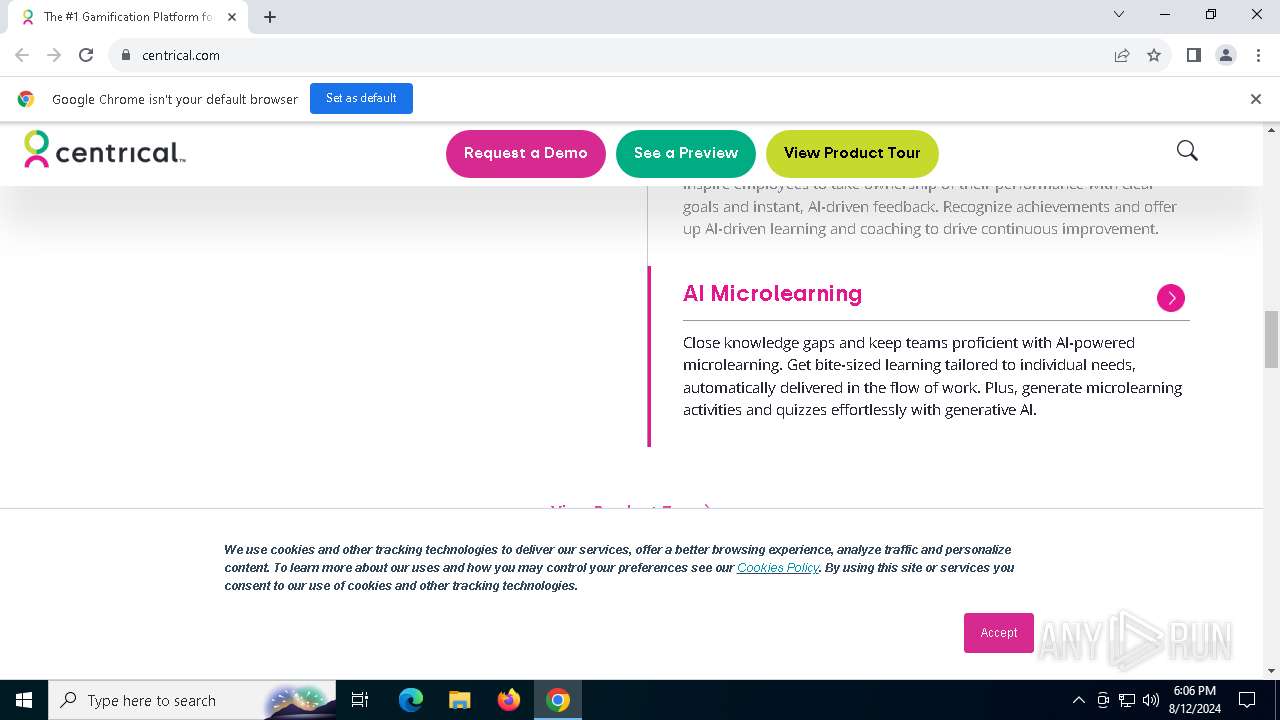The image size is (1280, 720).
Task: Click the See a Preview button
Action: click(686, 153)
